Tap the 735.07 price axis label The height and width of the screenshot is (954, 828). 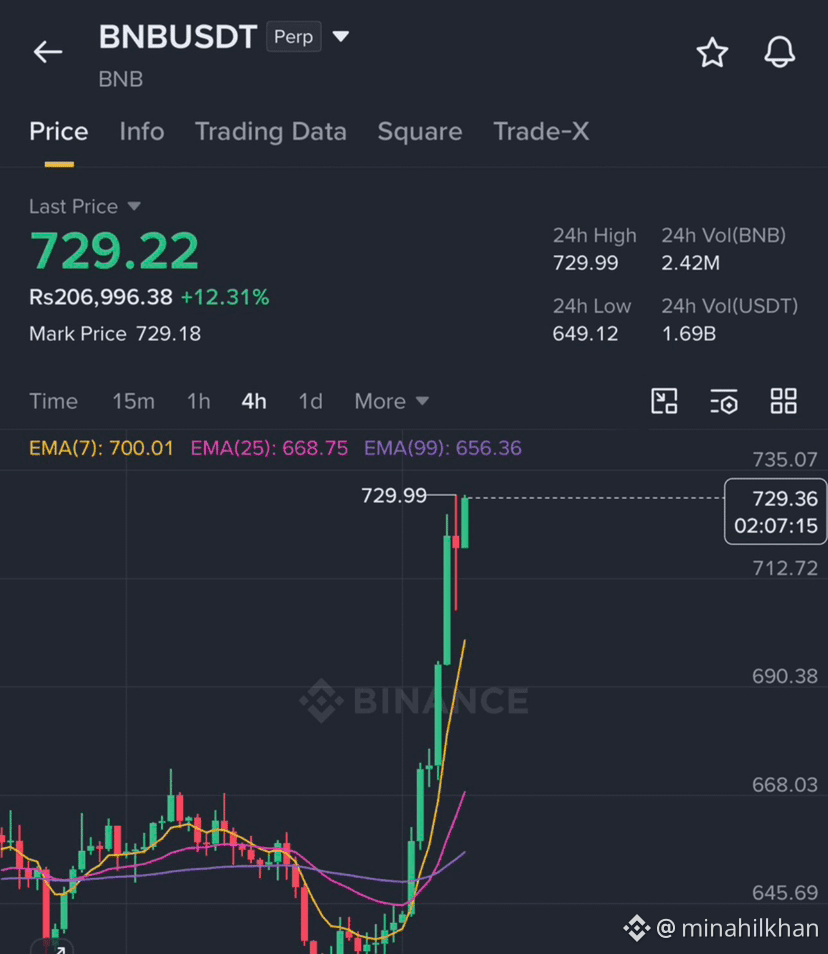click(785, 459)
